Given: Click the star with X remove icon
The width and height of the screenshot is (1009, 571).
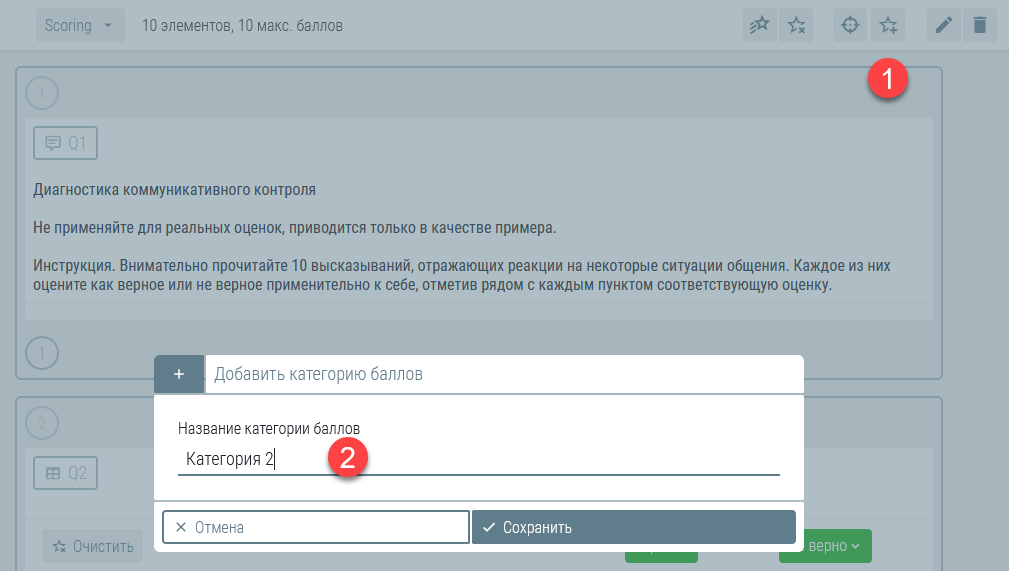Looking at the screenshot, I should pyautogui.click(x=796, y=26).
